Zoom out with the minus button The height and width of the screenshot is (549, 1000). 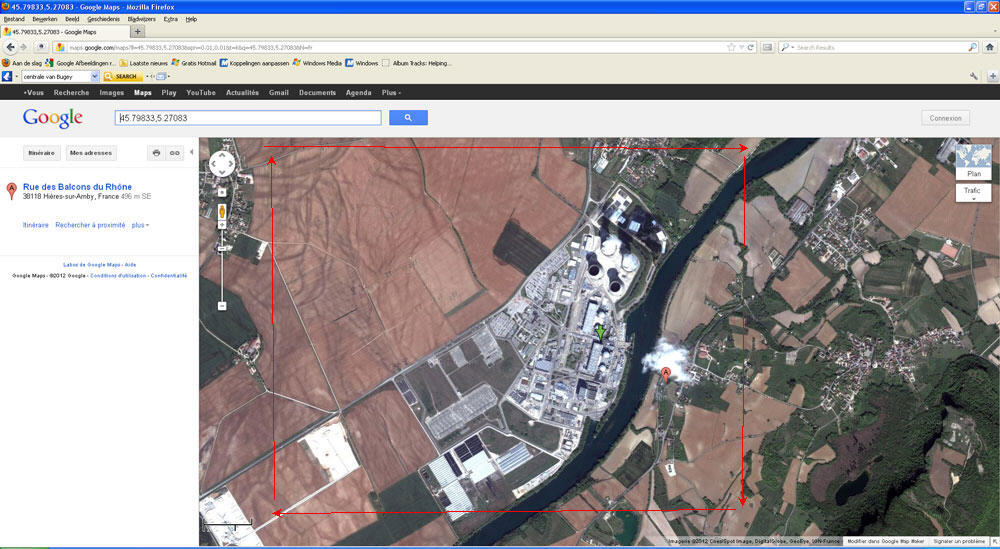(222, 306)
